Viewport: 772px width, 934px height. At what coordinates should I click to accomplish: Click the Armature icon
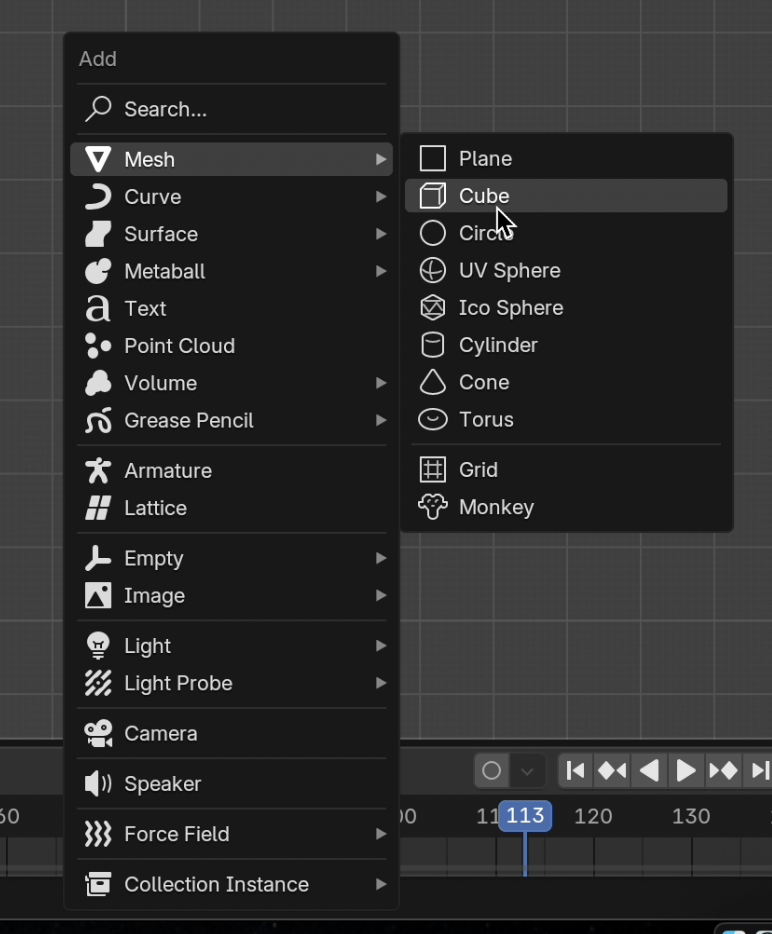click(98, 471)
